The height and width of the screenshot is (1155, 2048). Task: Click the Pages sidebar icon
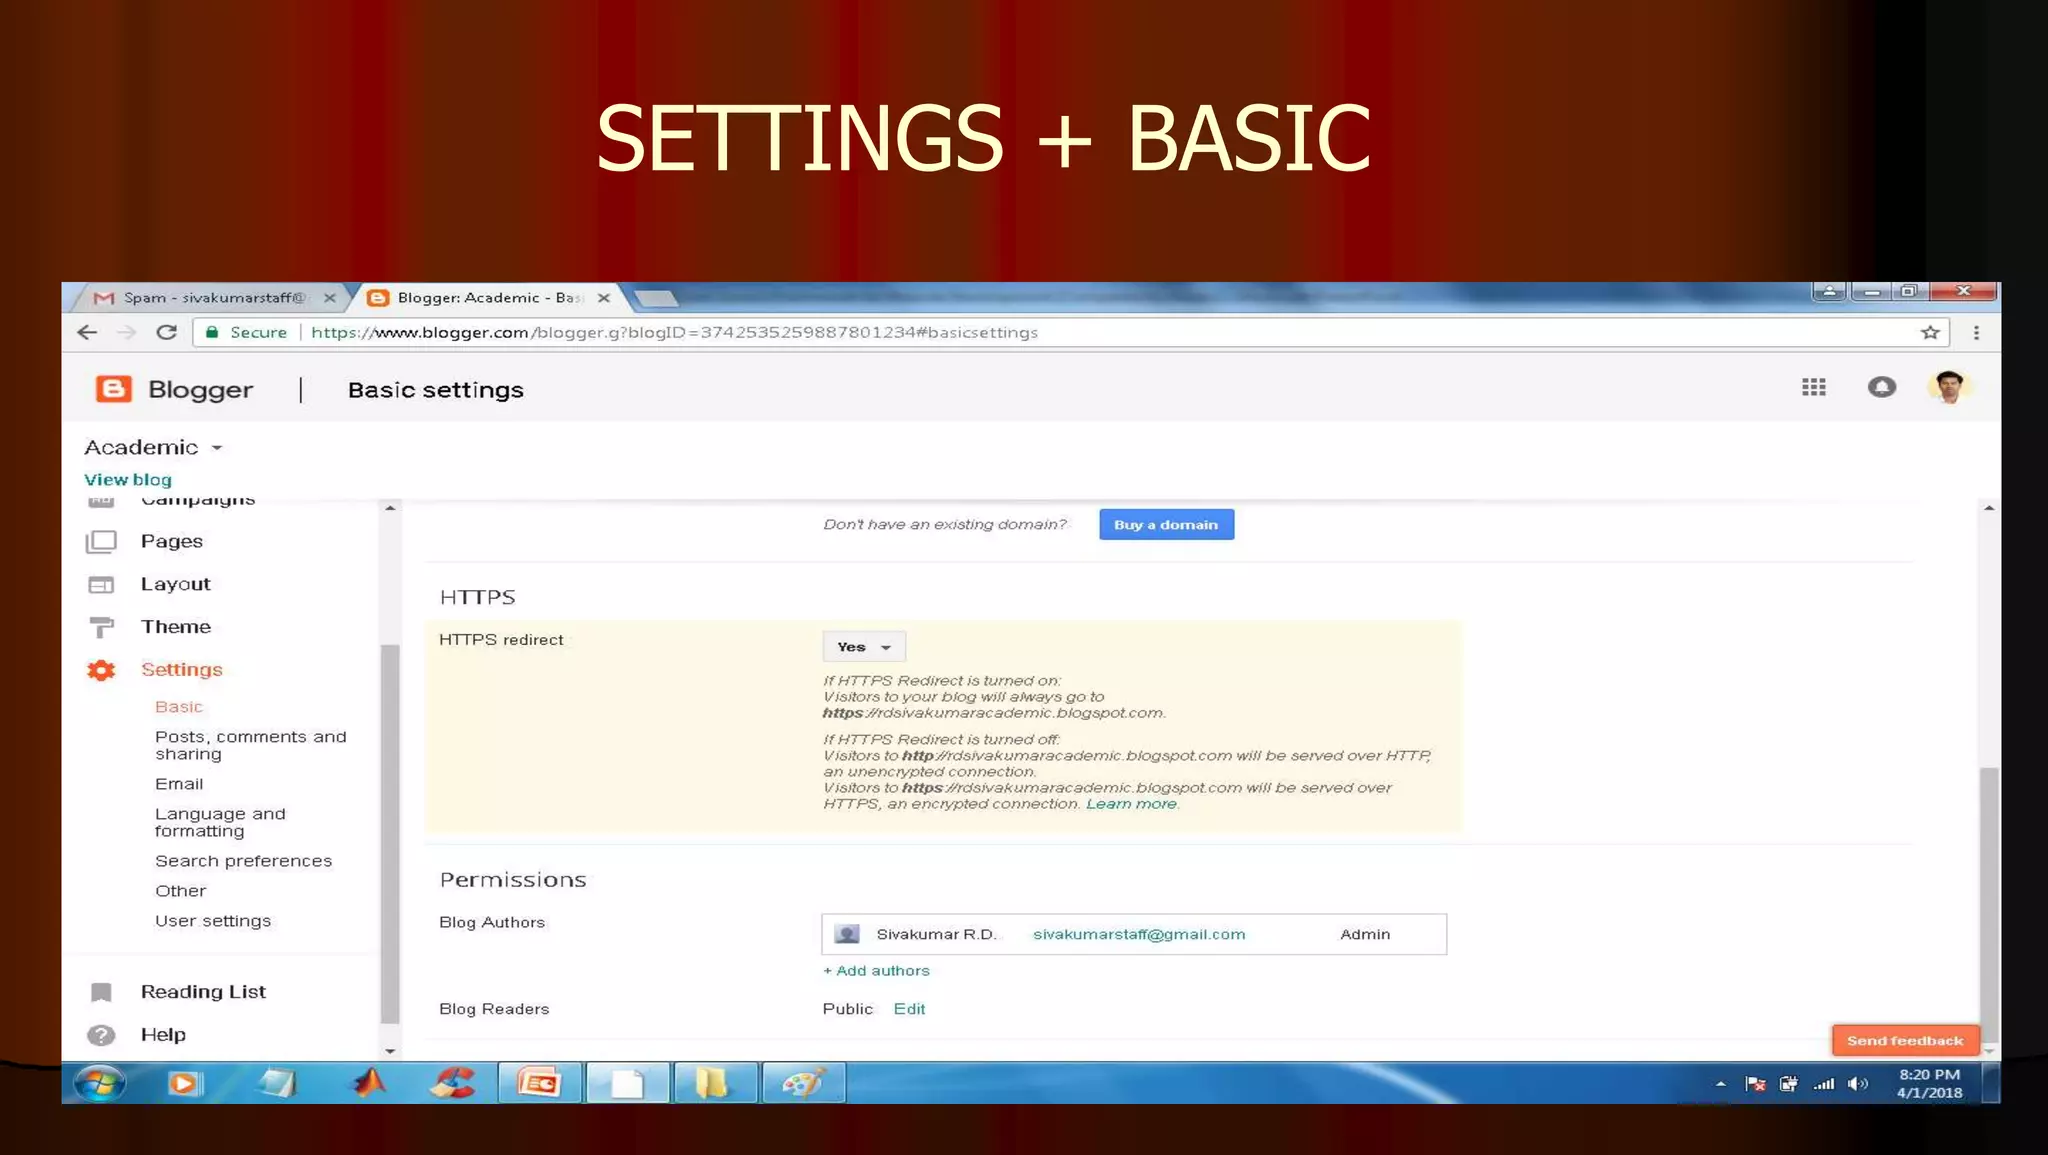(x=101, y=542)
